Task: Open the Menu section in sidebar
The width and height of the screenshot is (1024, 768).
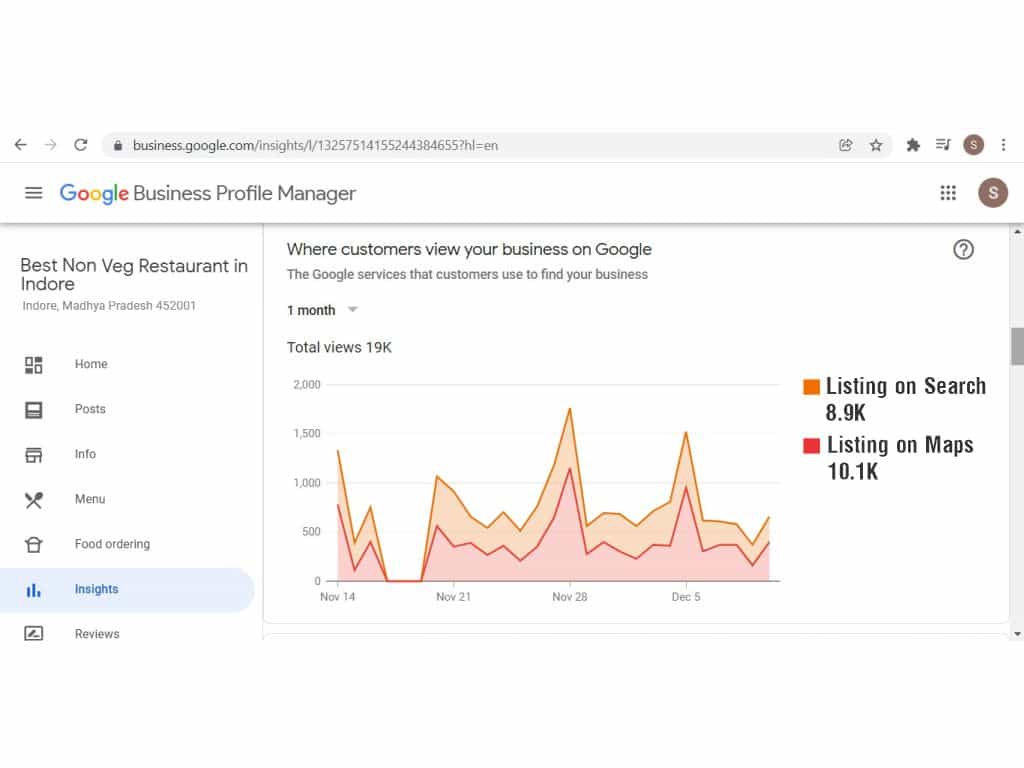Action: click(89, 499)
